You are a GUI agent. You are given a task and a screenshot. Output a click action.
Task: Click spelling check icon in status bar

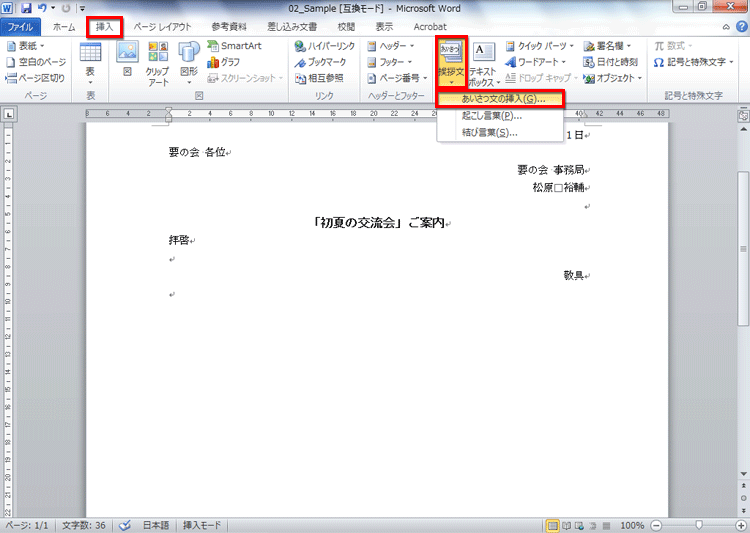(125, 525)
